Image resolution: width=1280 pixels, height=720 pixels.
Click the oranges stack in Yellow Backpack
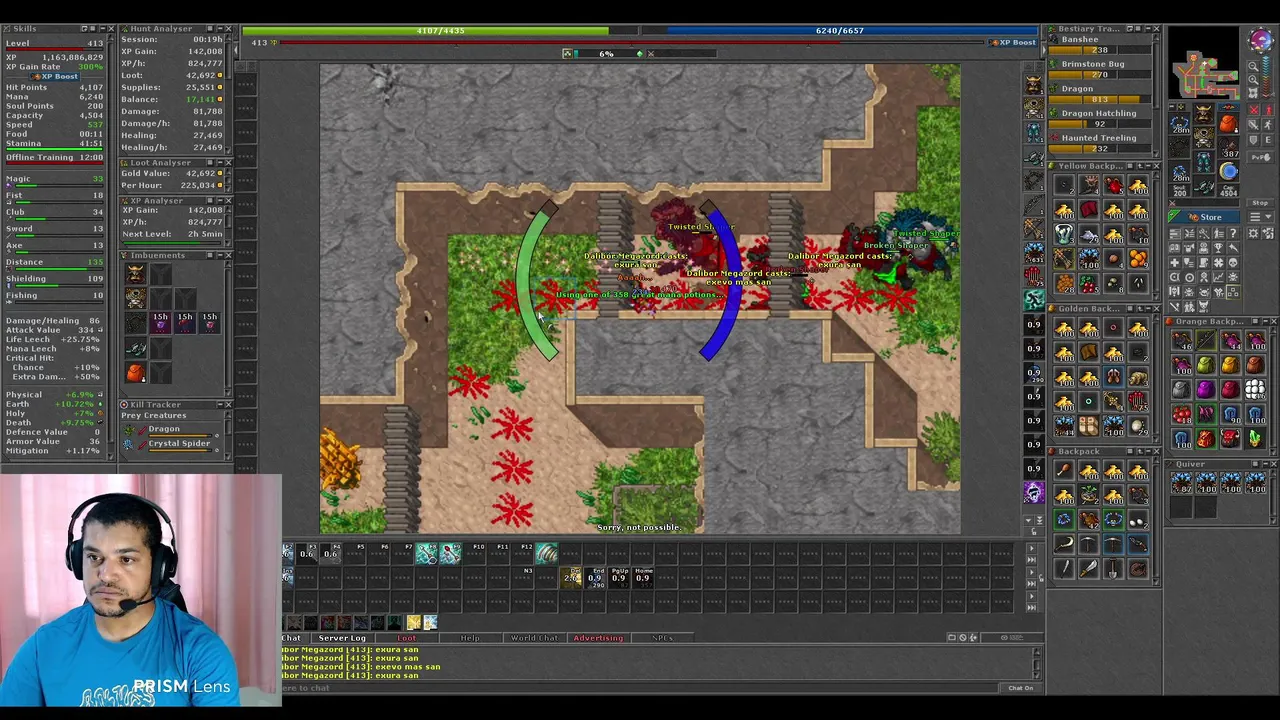tap(1139, 258)
